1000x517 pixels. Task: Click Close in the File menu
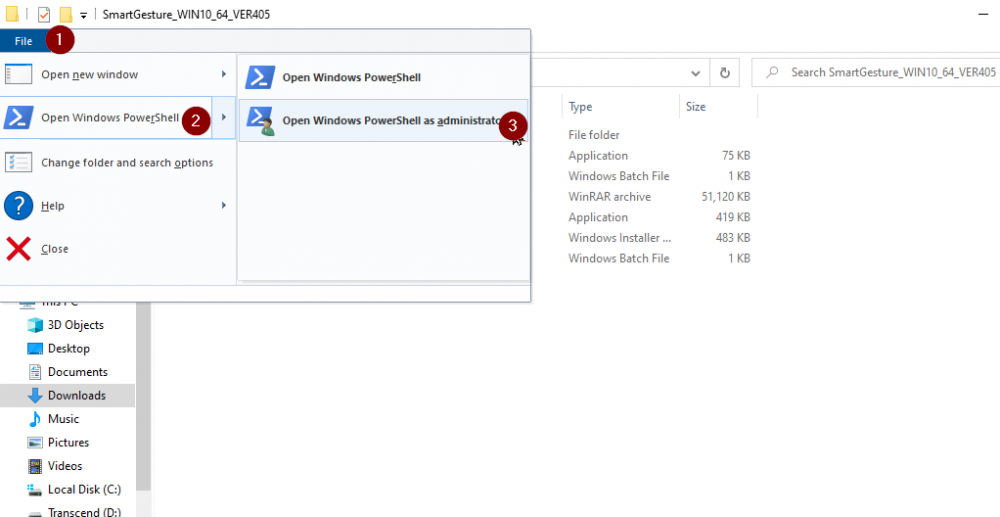[118, 249]
